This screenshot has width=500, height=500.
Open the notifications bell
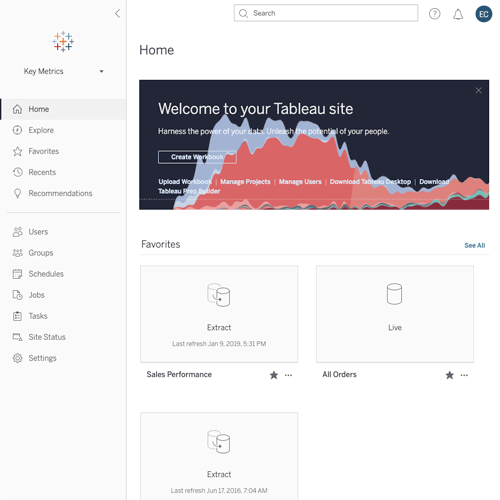click(x=458, y=14)
